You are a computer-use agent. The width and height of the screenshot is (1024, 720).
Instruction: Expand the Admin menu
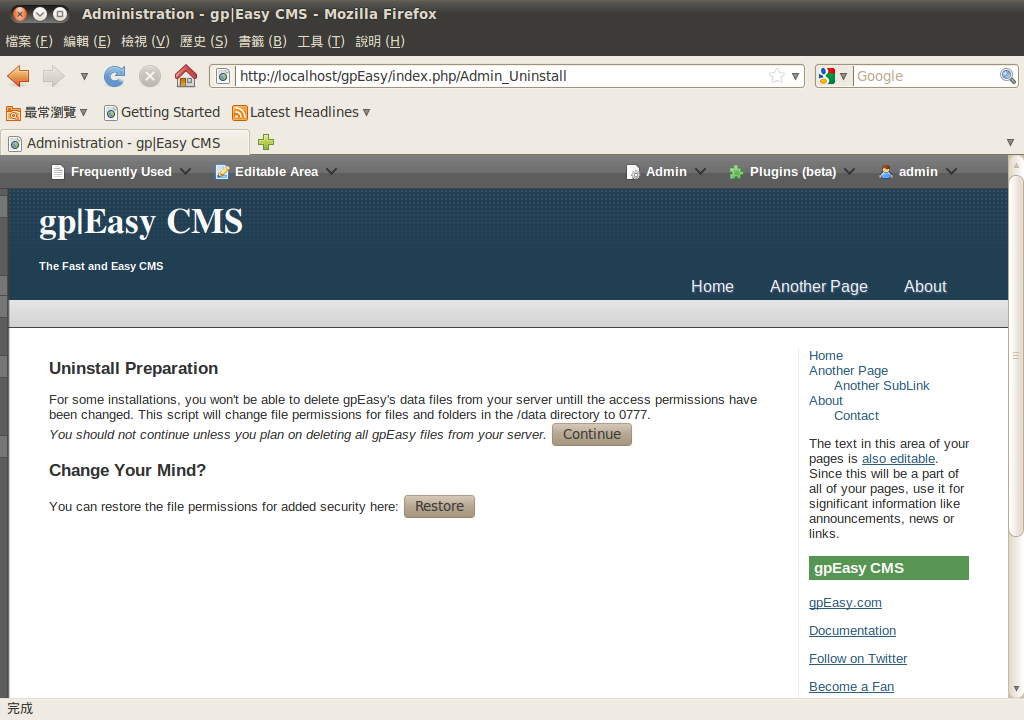pos(666,172)
